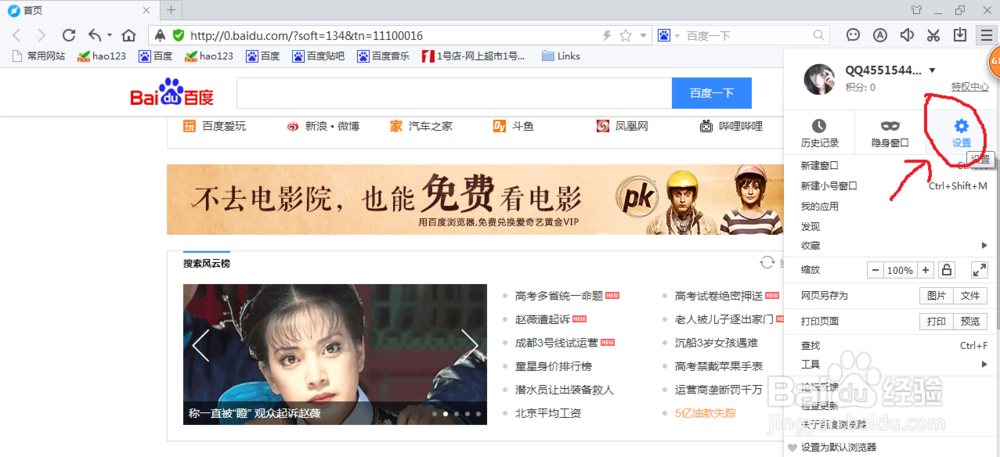This screenshot has height=457, width=1000.
Task: Reload the page with refresh icon
Action: point(68,35)
